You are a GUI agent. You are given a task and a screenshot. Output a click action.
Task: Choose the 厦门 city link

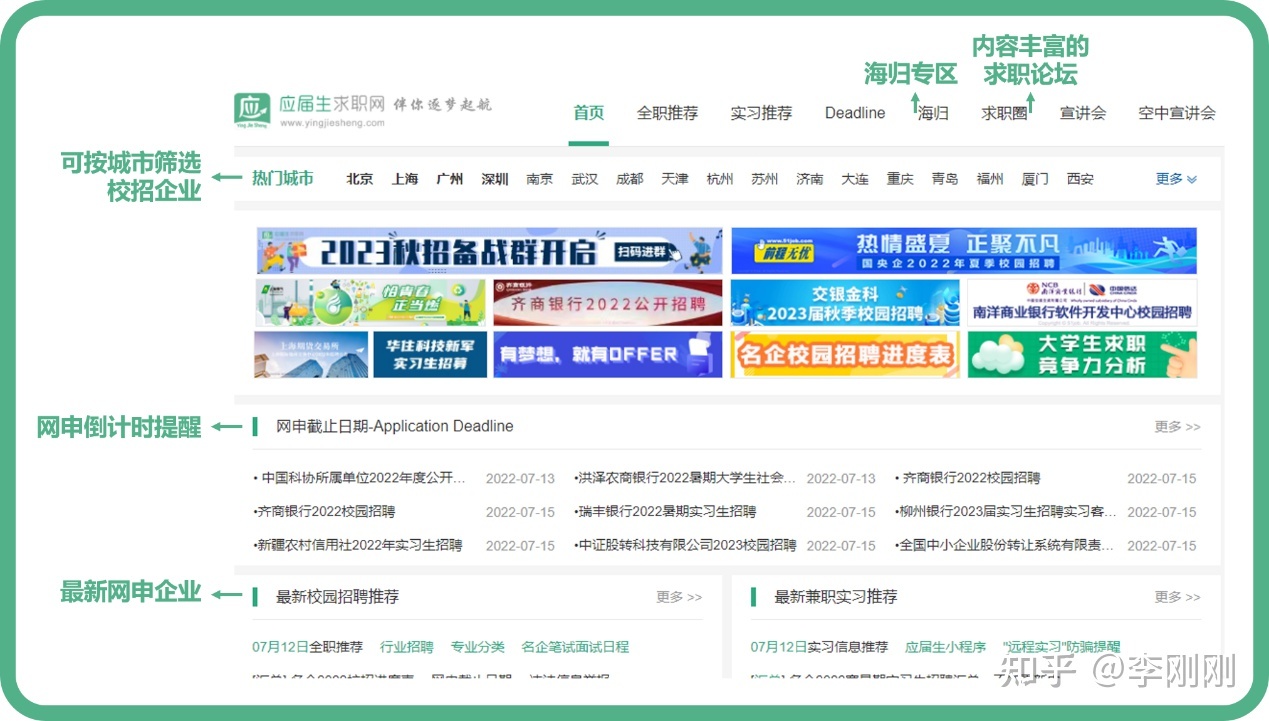point(1035,179)
